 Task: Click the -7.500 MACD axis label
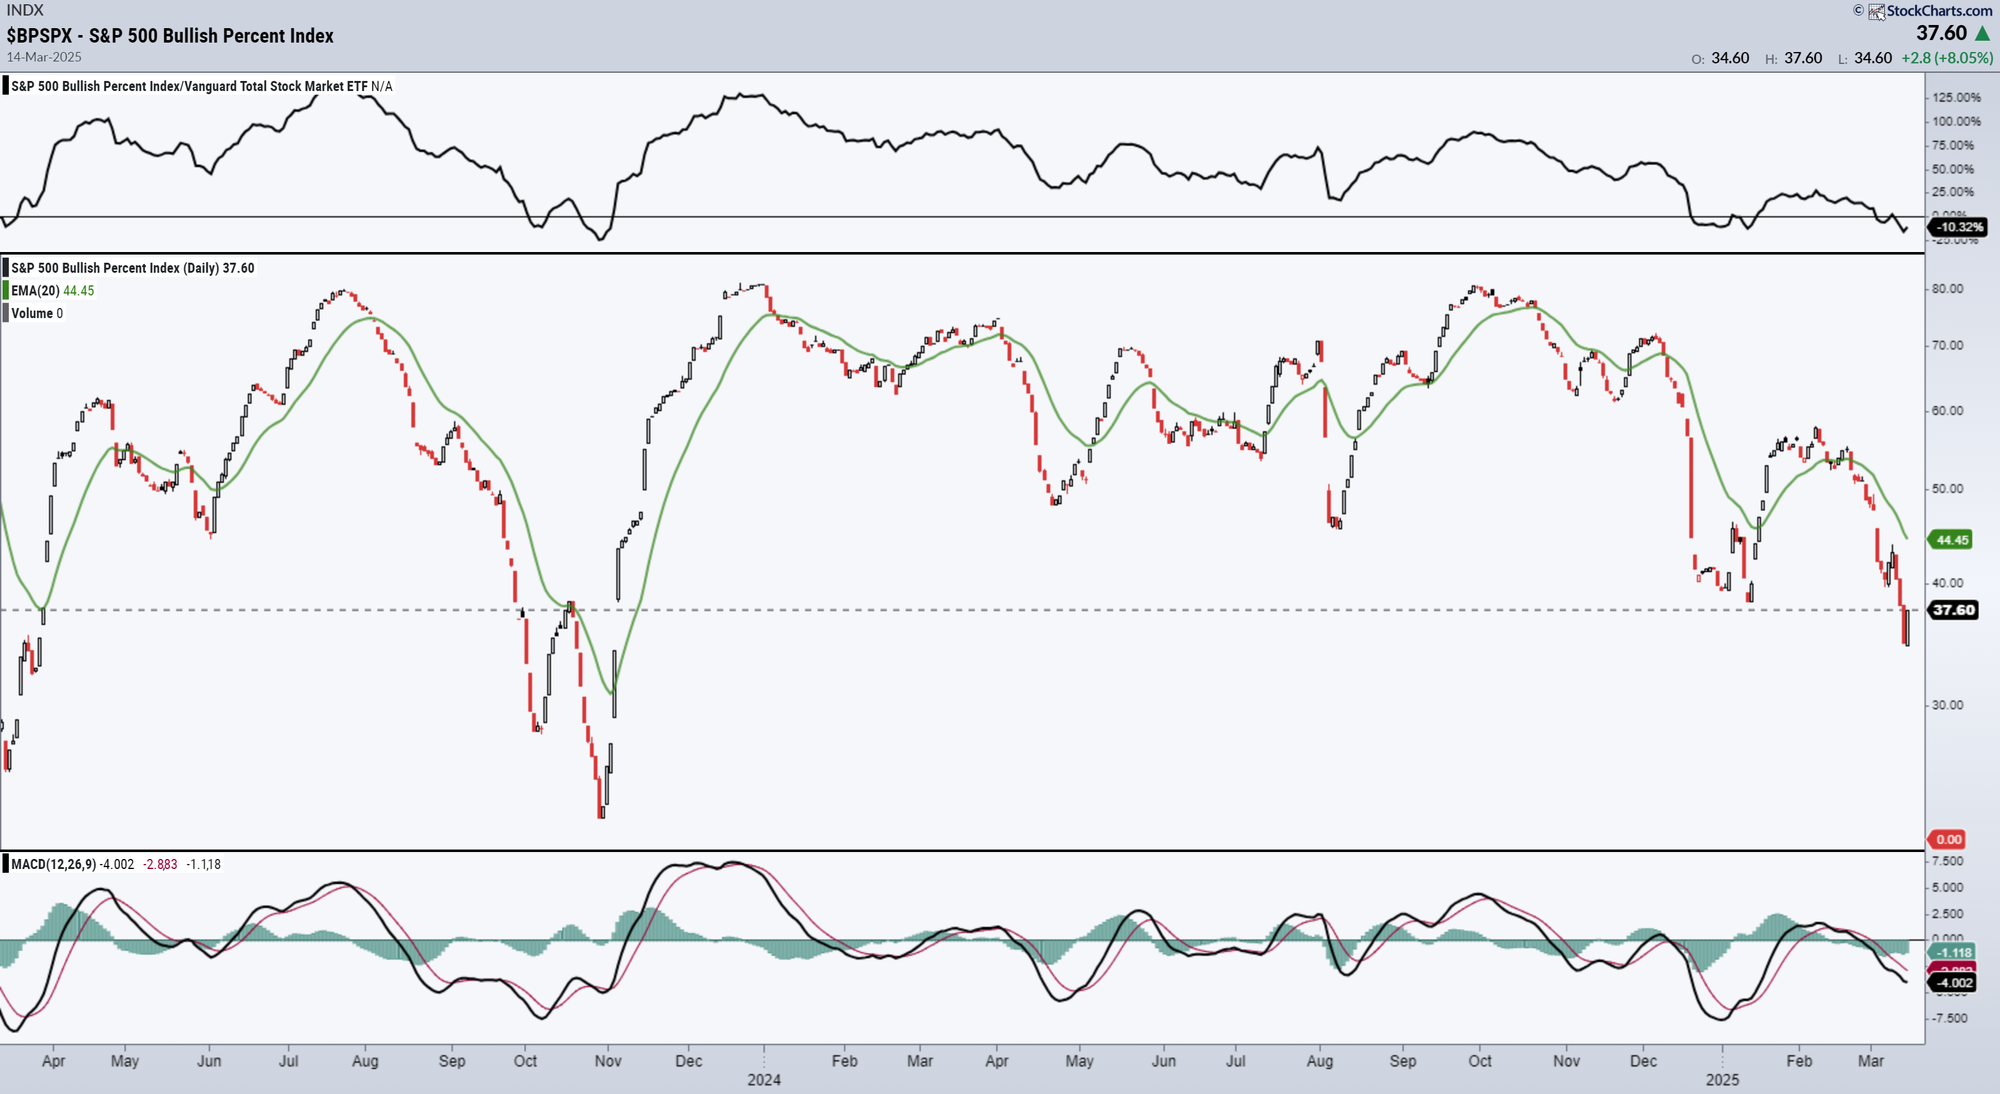(x=1948, y=1018)
